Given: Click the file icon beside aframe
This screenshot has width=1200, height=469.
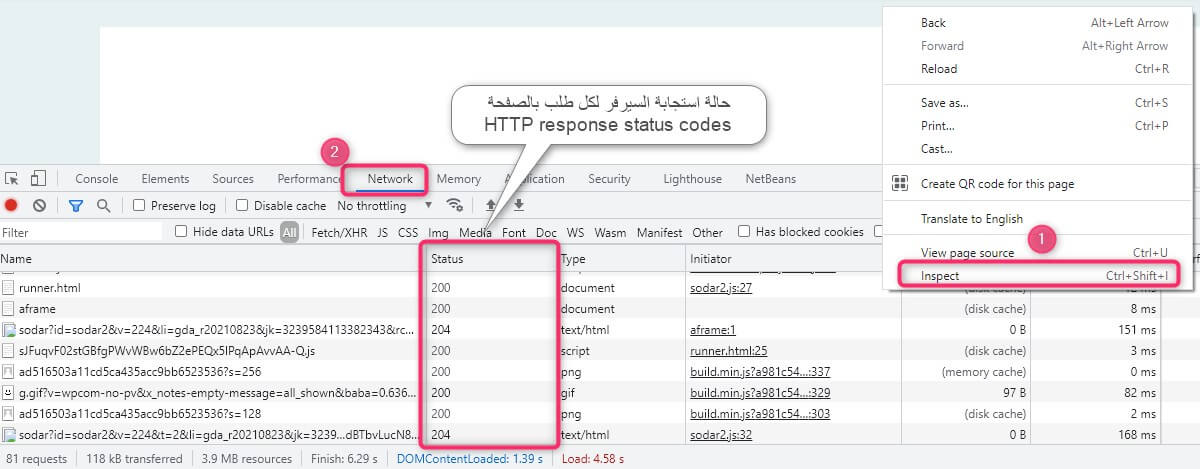Looking at the screenshot, I should [x=9, y=310].
